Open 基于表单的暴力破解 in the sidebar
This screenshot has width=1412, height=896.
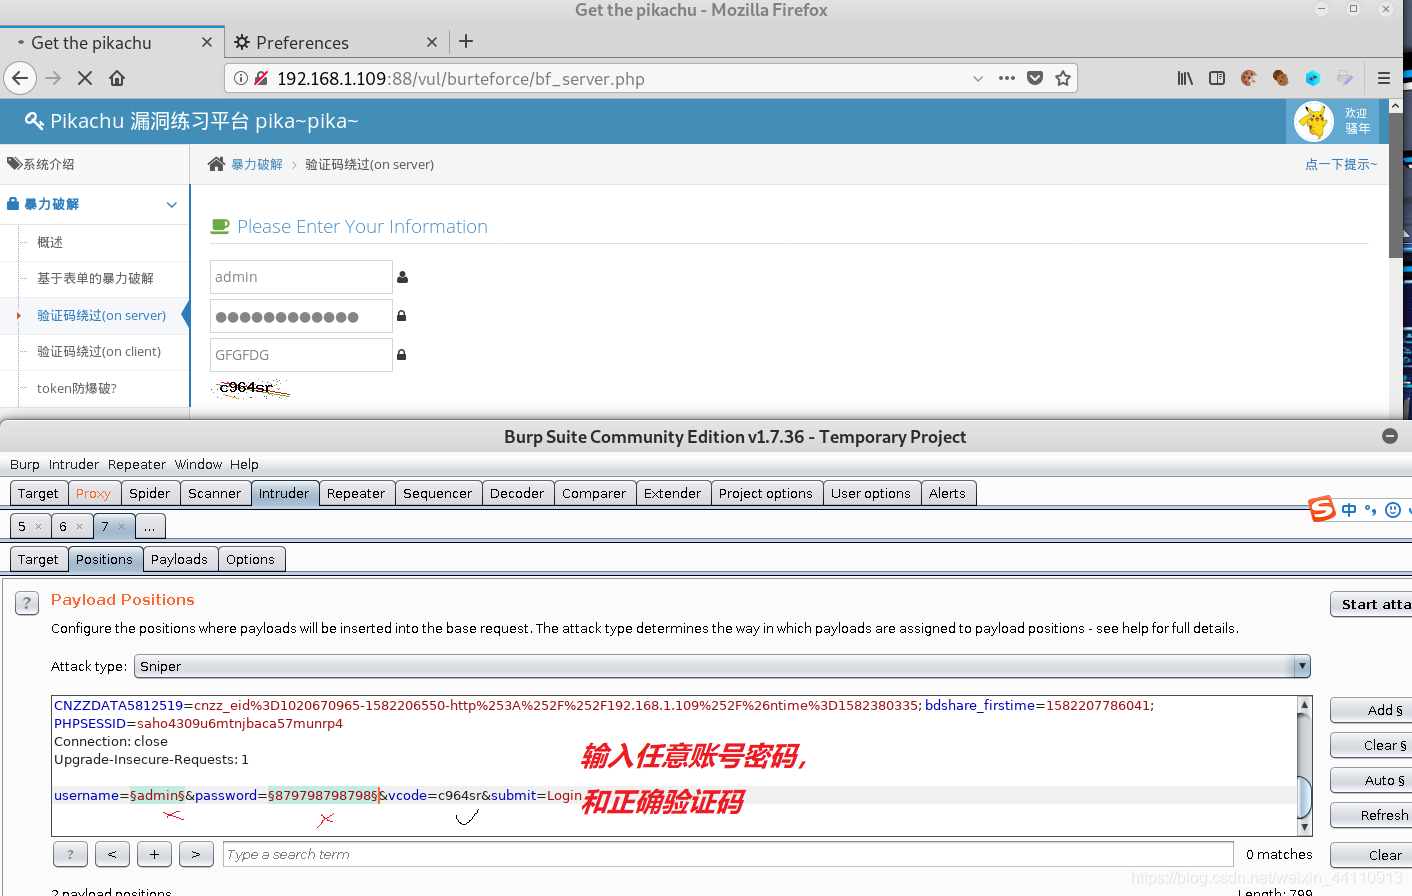95,278
